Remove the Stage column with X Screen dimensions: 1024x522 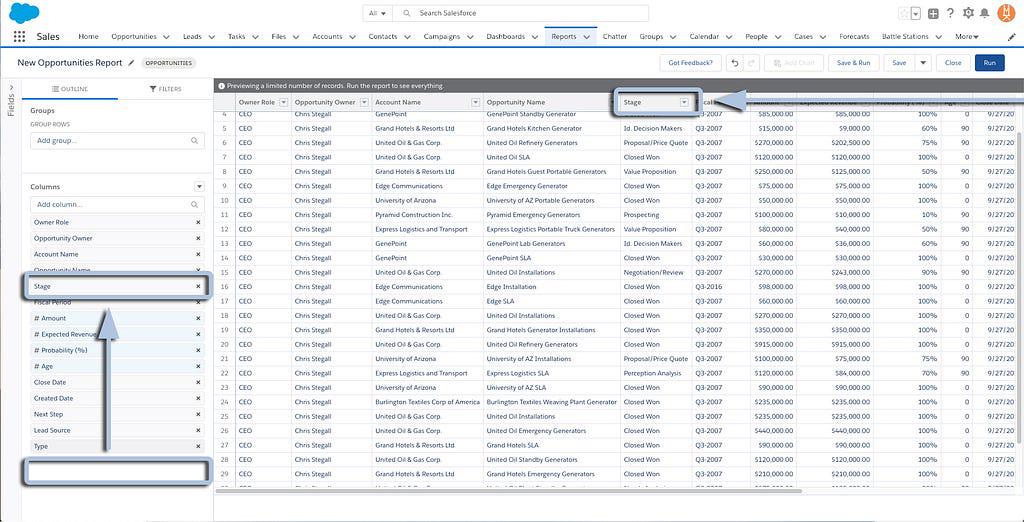(x=198, y=287)
